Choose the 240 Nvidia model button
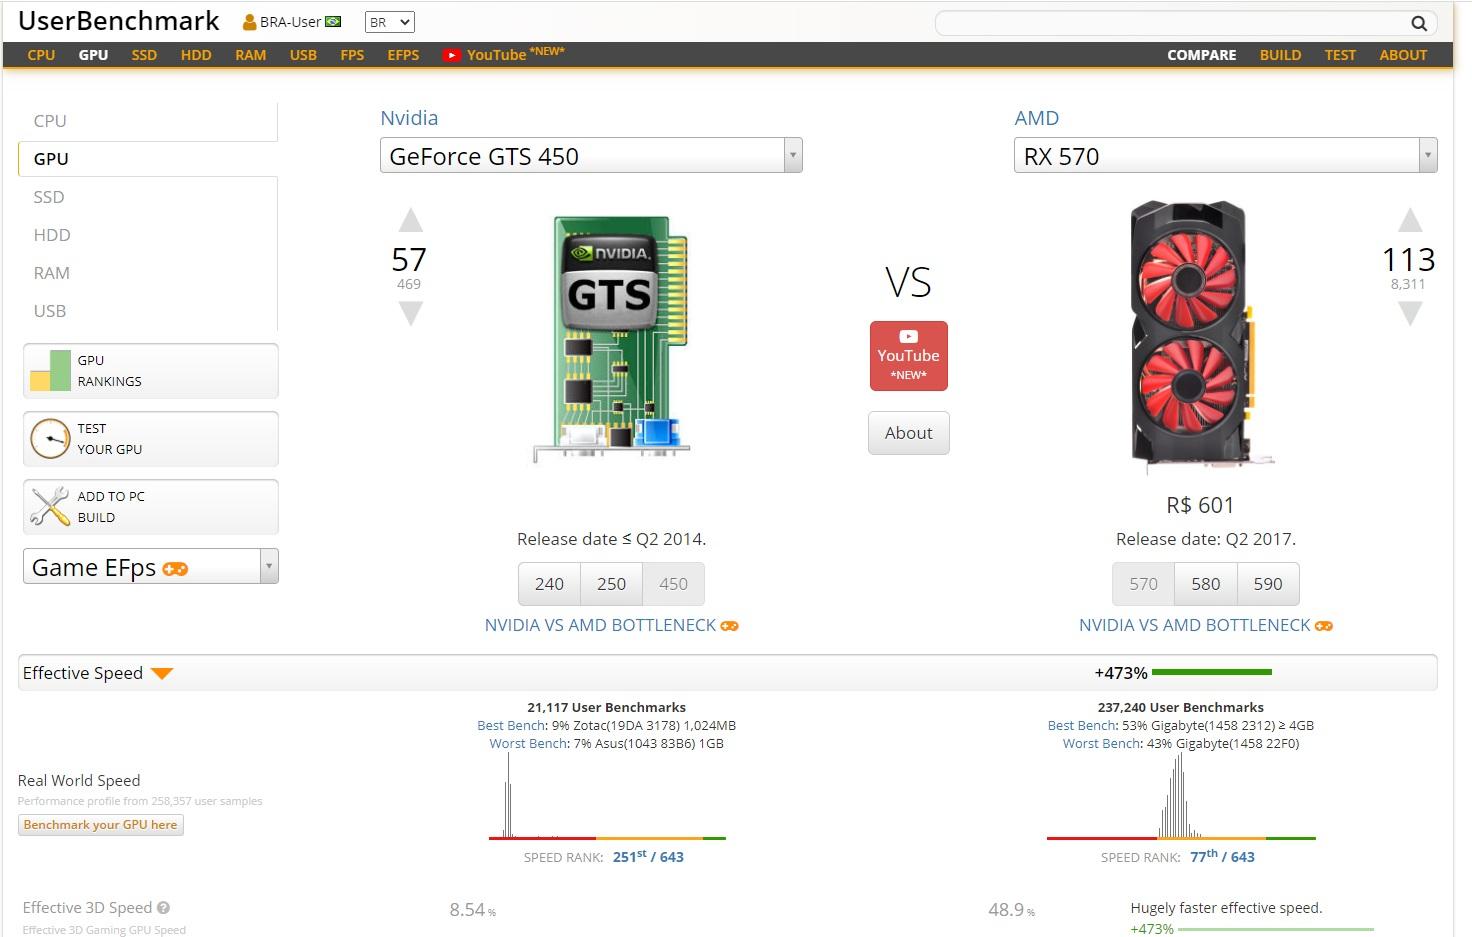This screenshot has width=1472, height=937. click(x=549, y=584)
